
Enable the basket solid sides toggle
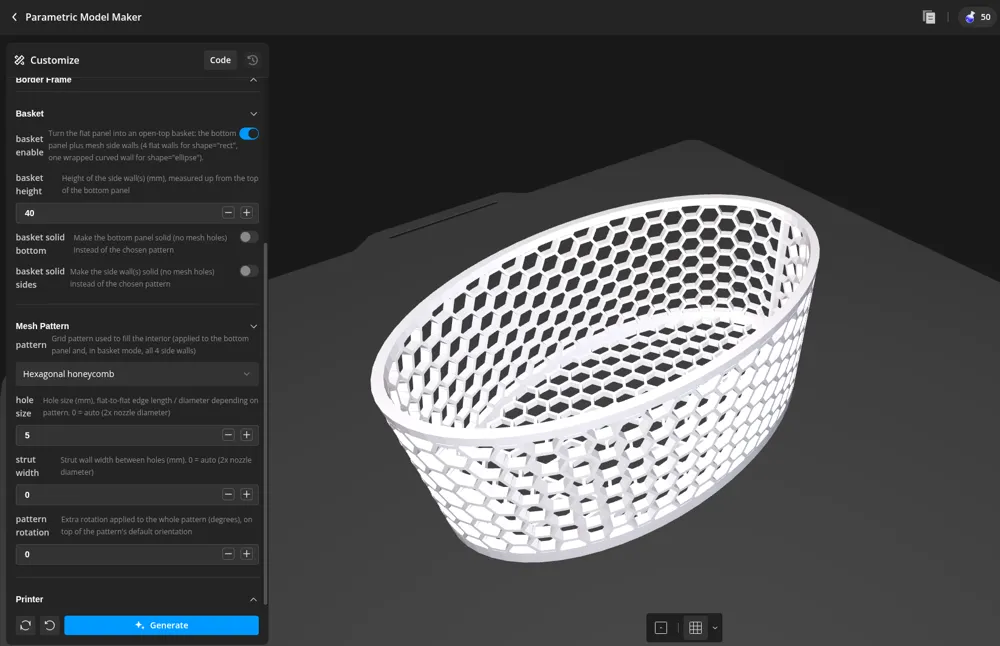[x=249, y=271]
